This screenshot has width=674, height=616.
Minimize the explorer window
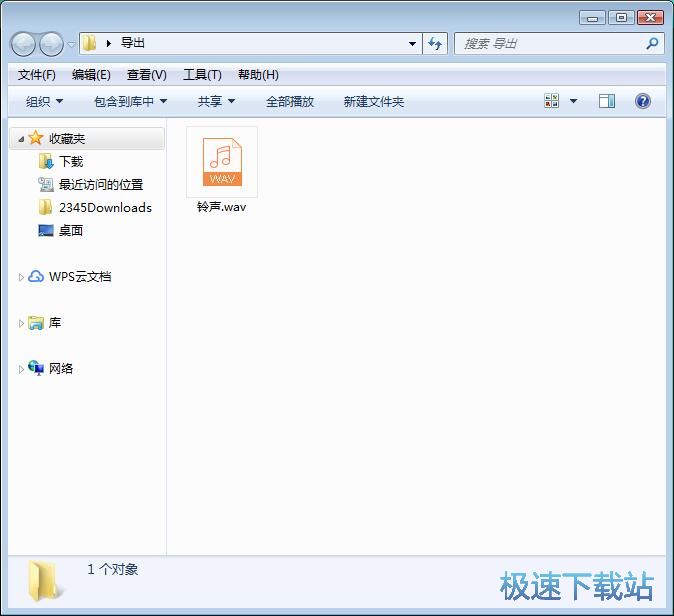click(x=592, y=18)
